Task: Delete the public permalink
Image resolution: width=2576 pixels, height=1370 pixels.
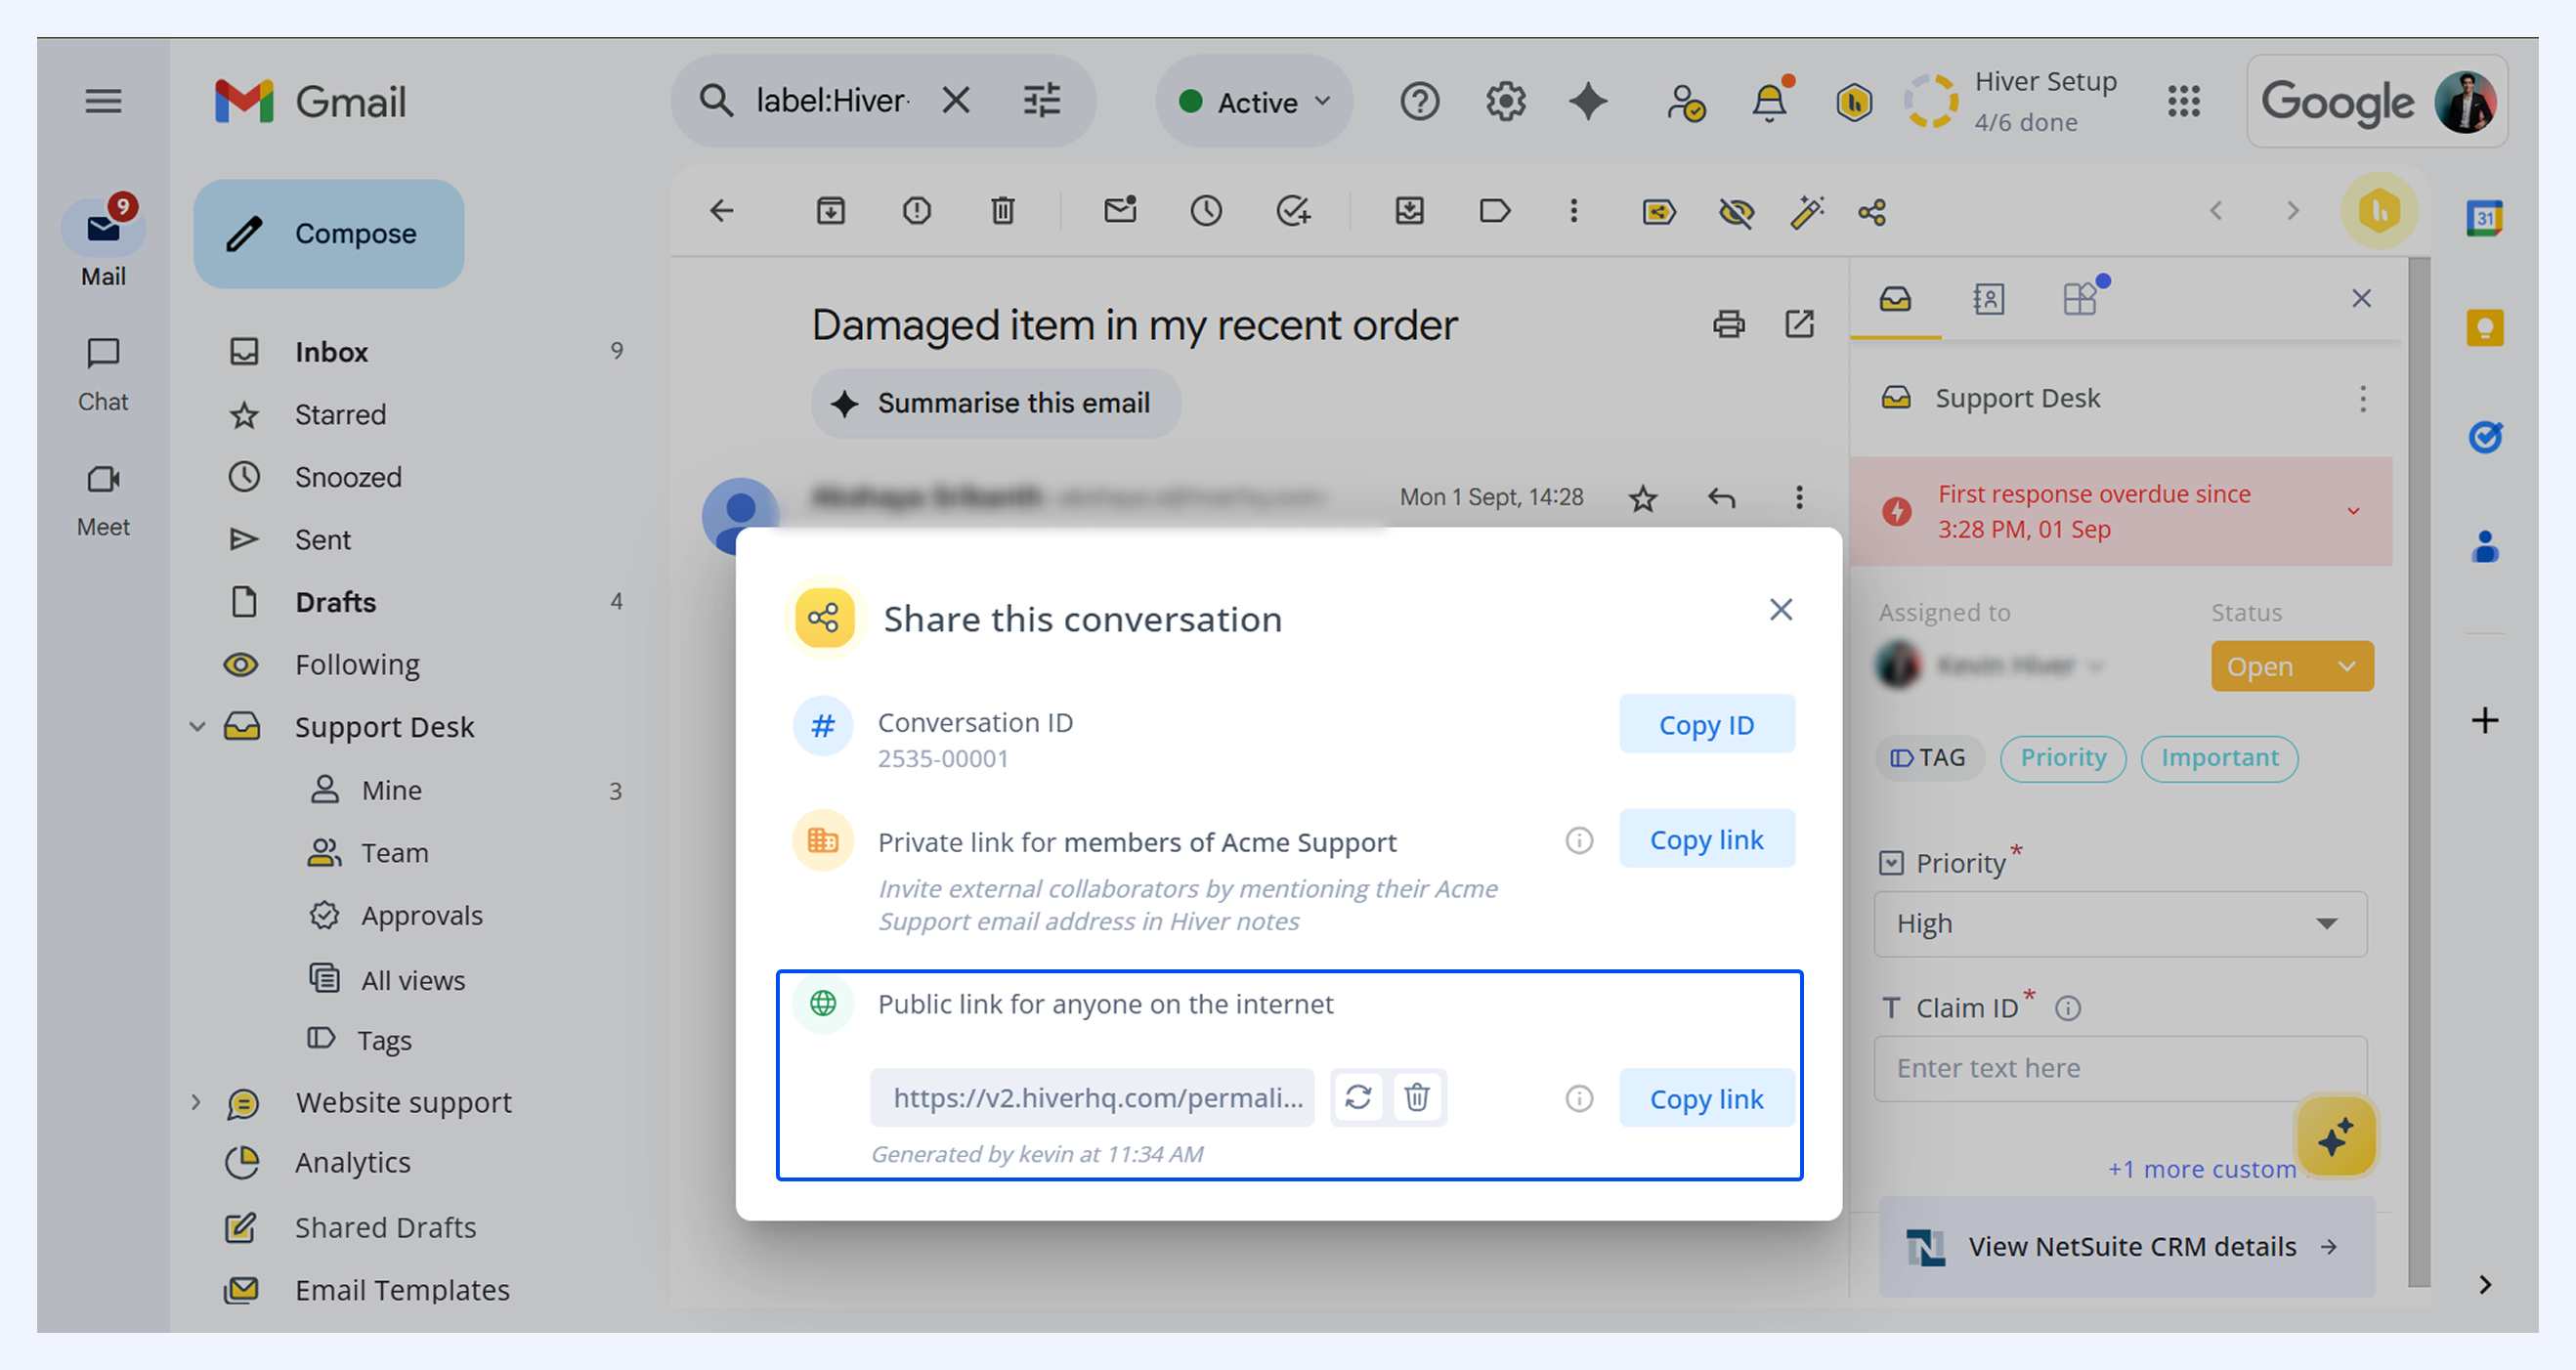Action: point(1417,1098)
